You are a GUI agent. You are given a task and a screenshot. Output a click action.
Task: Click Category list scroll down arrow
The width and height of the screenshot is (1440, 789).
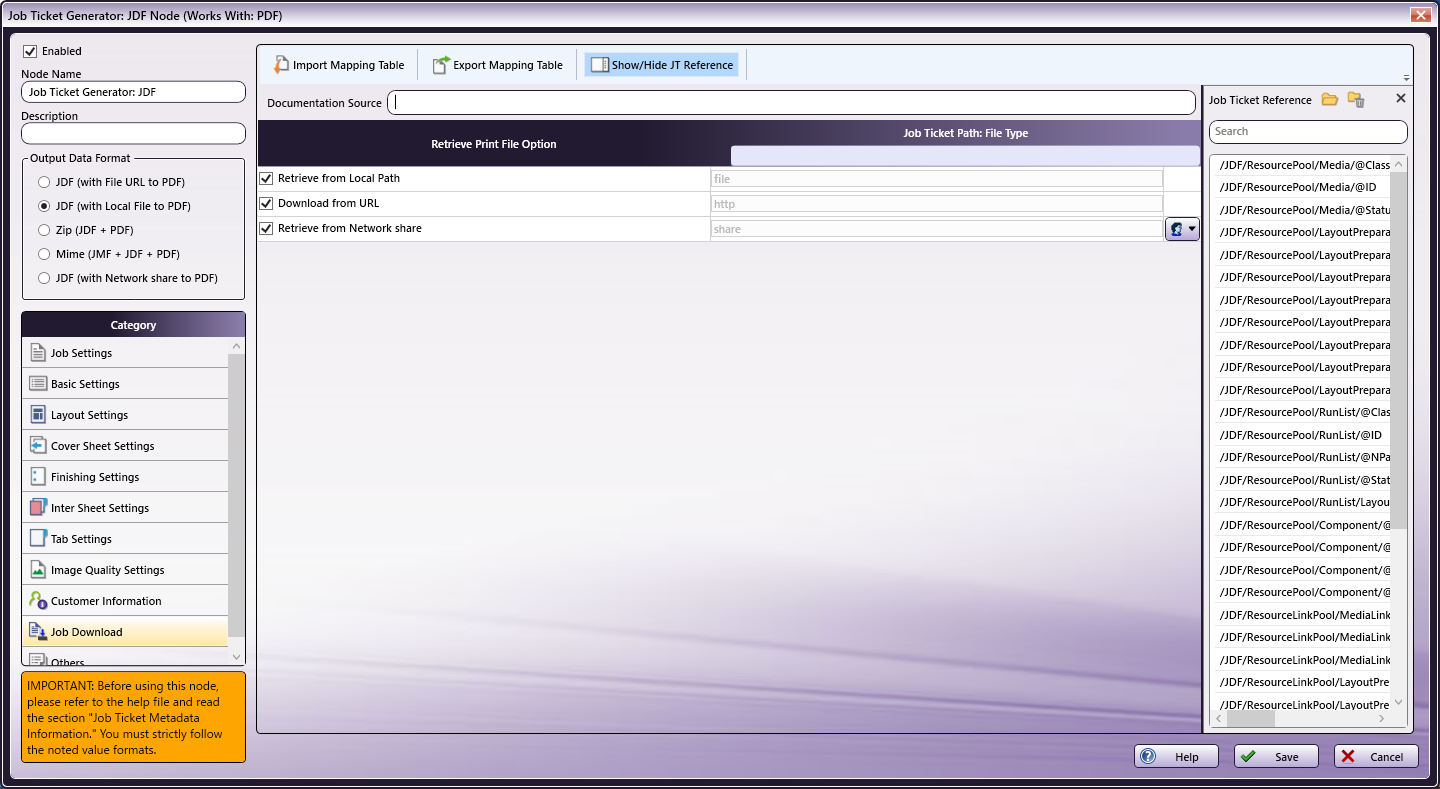237,657
